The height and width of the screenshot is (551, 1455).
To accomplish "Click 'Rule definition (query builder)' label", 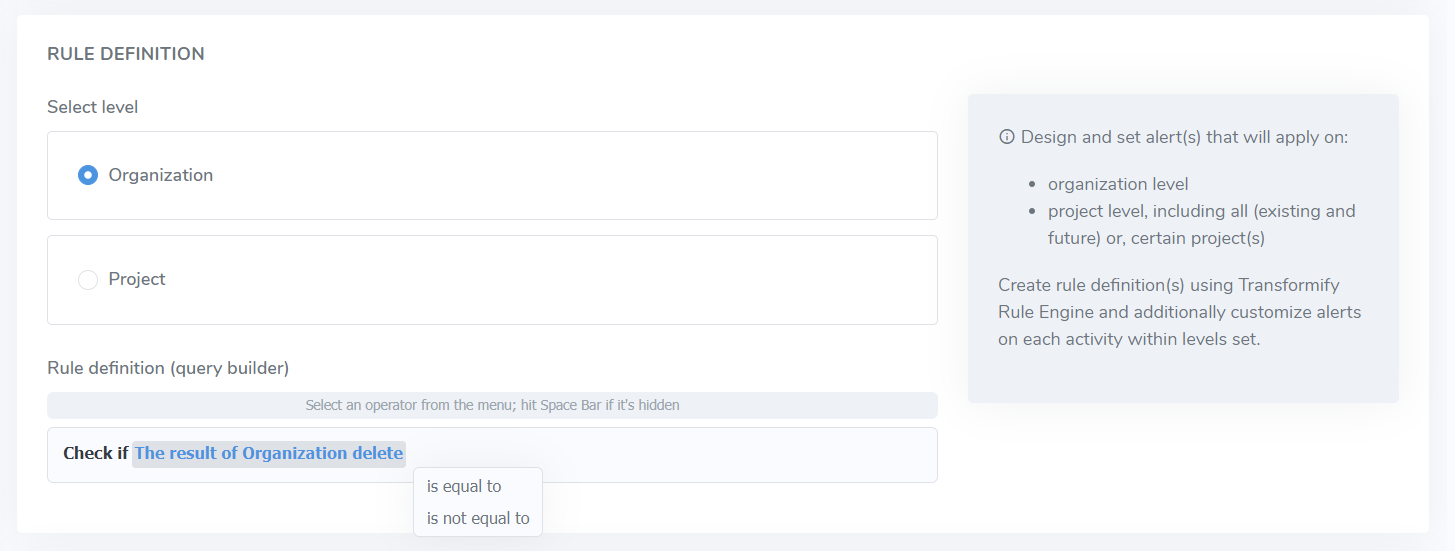I will (x=168, y=368).
